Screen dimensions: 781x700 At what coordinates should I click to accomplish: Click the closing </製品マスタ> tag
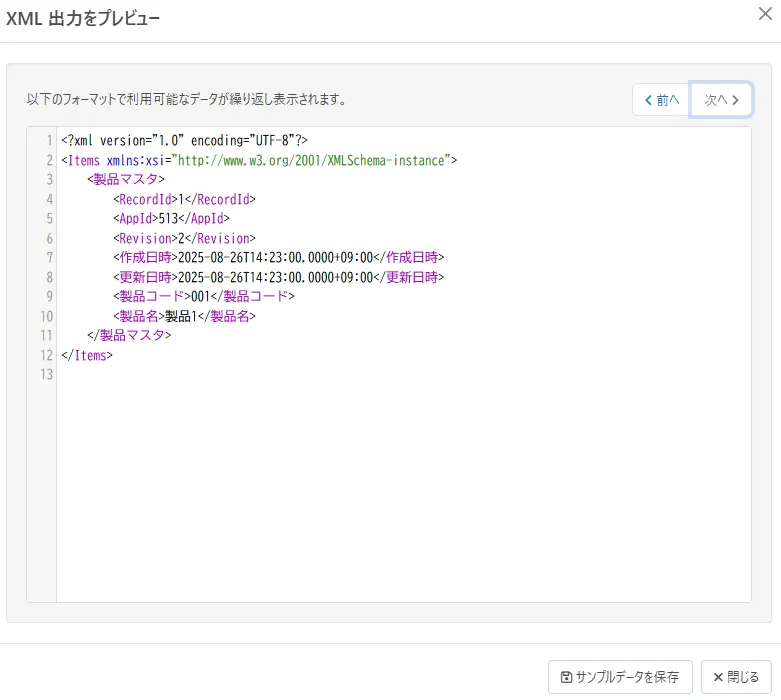[x=129, y=335]
